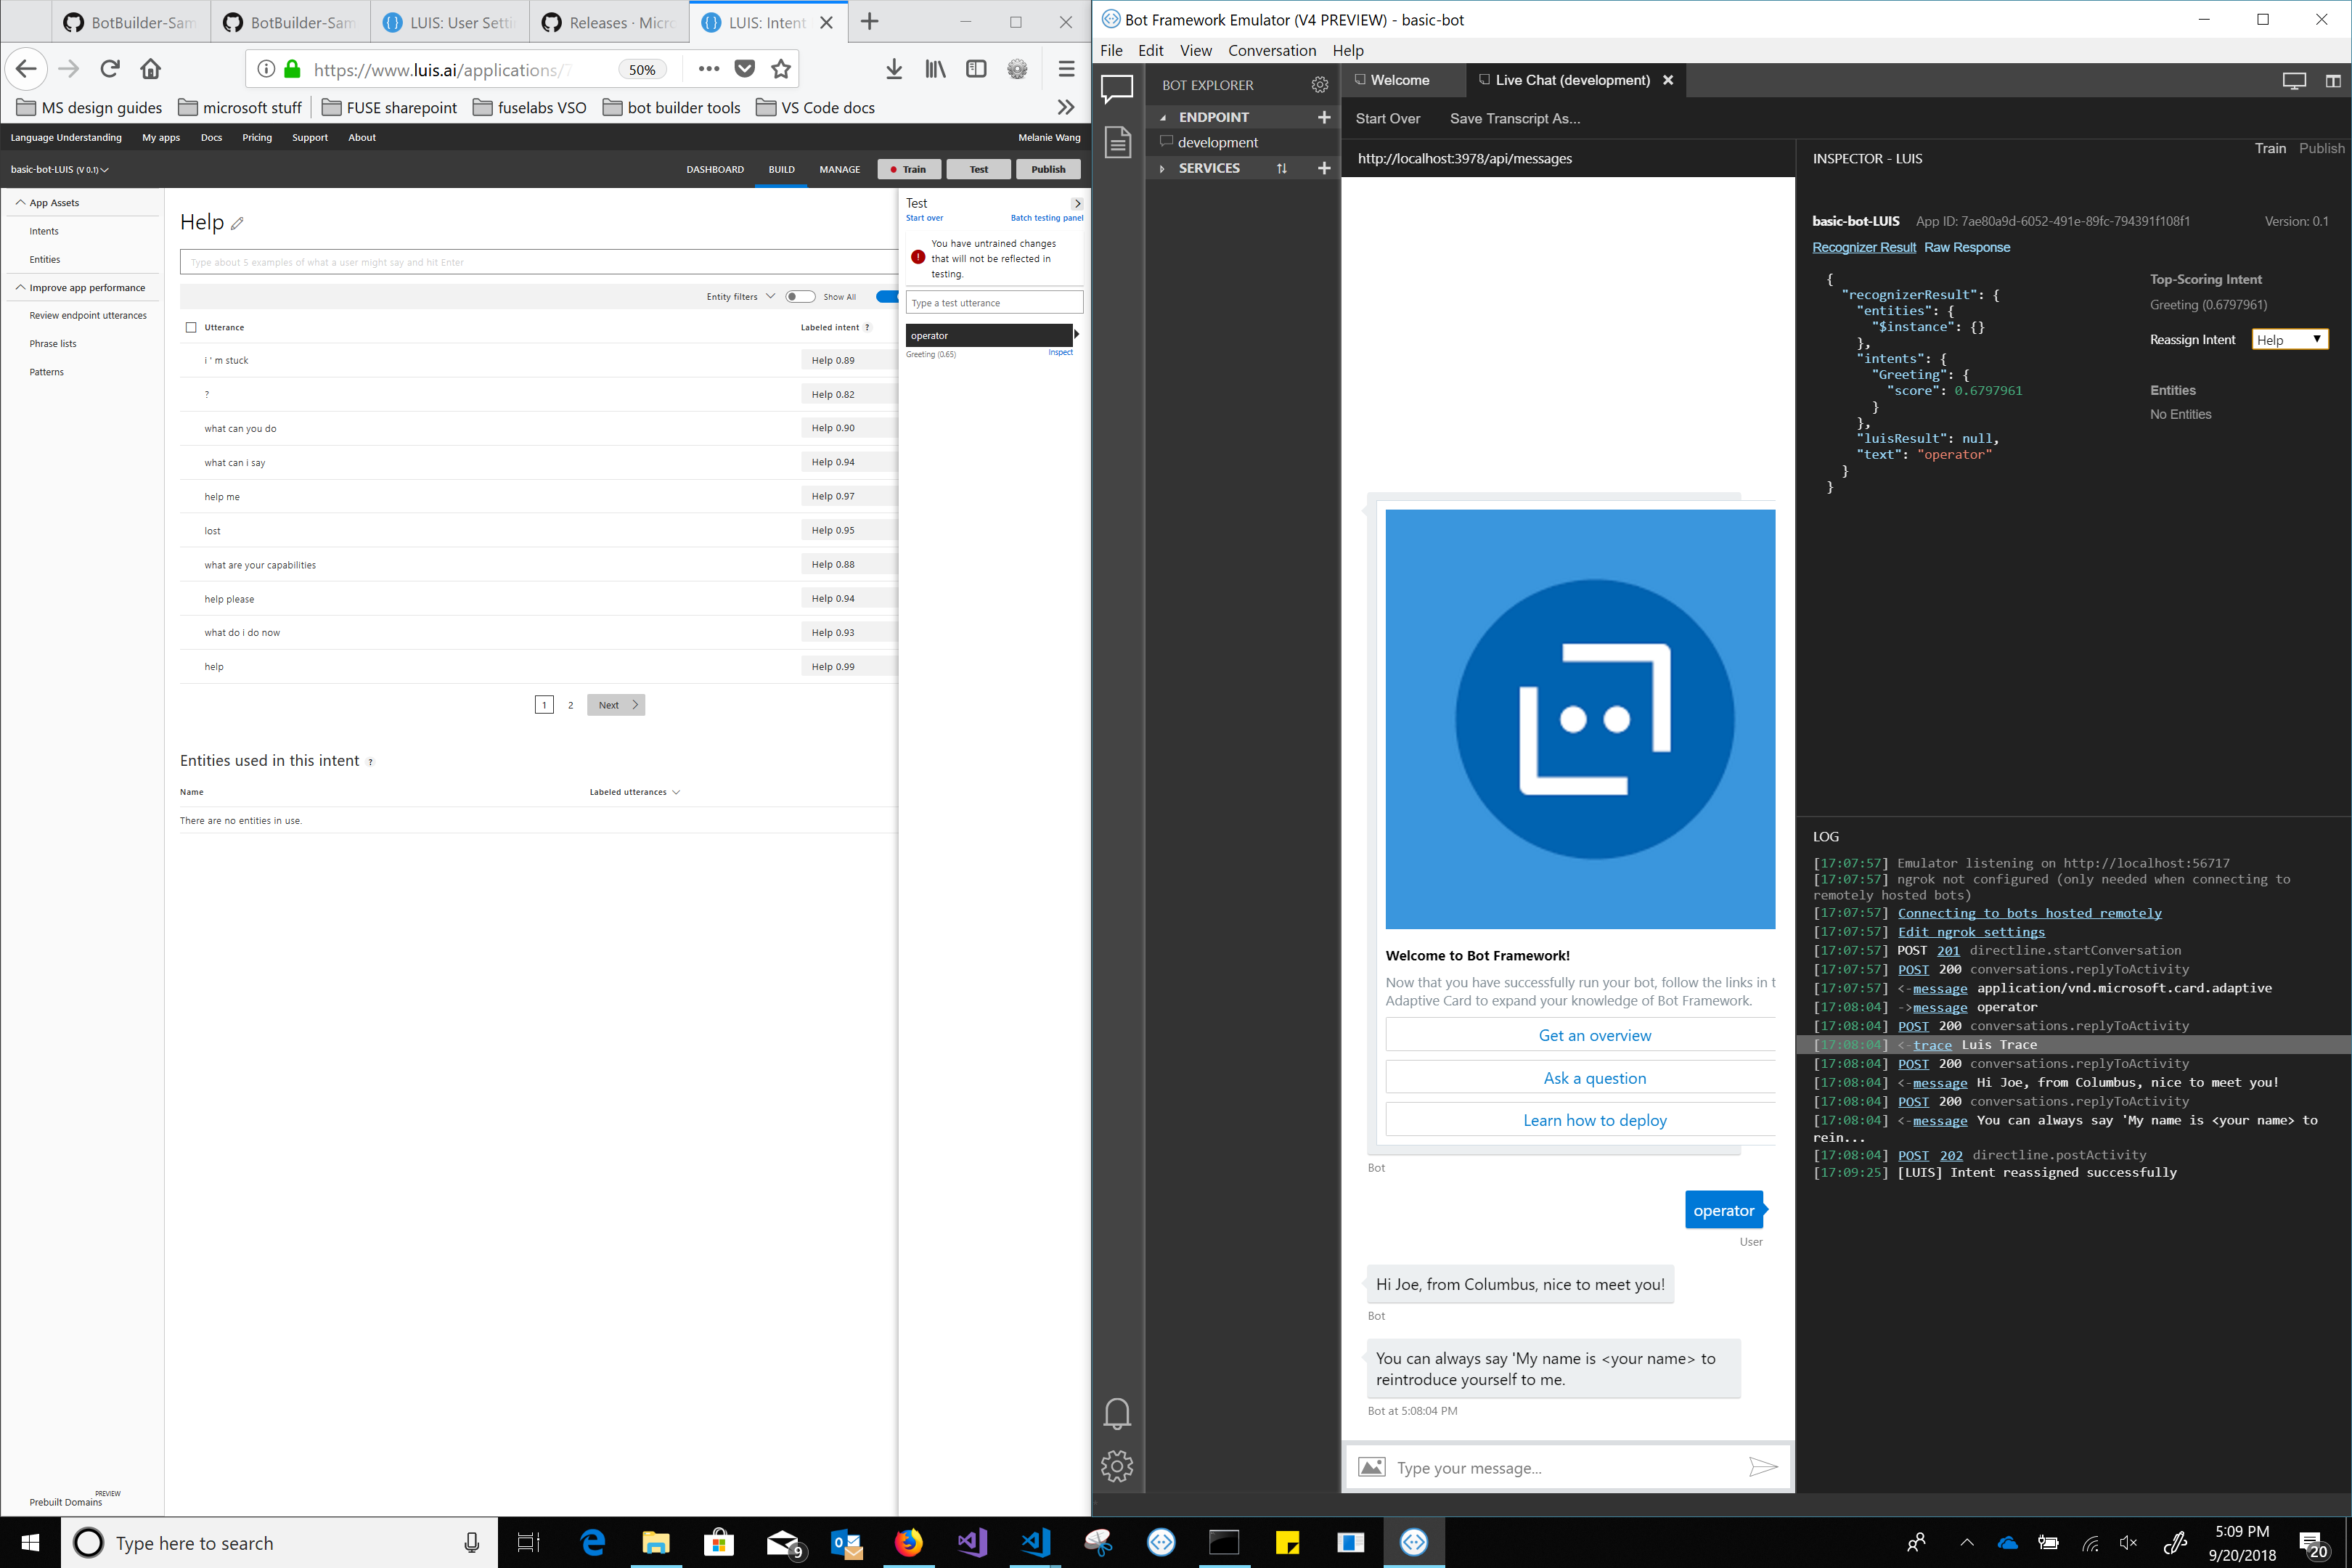
Task: Attach an image using the picture icon in chat
Action: 1373,1467
